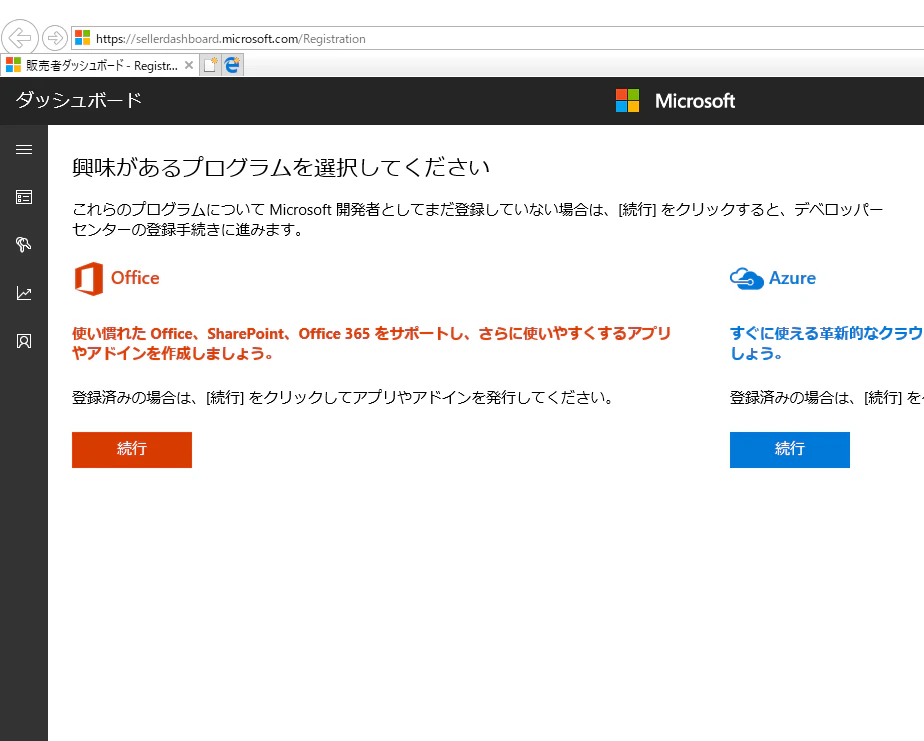924x741 pixels.
Task: Open the tools wrench icon in sidebar
Action: [24, 245]
